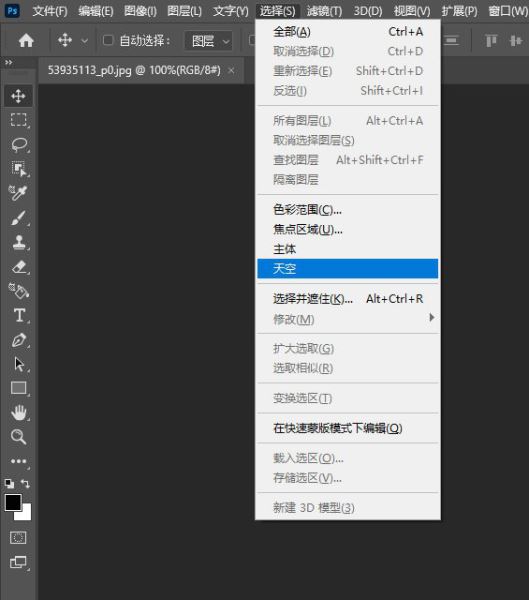Open the 滤镜(T) menu

324,11
